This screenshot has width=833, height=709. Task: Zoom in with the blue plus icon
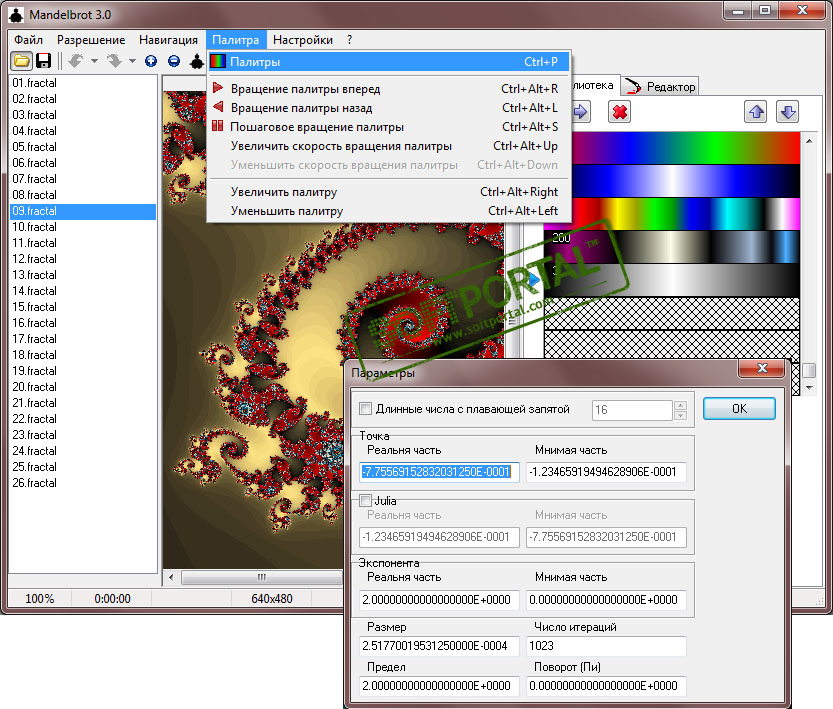pos(151,61)
